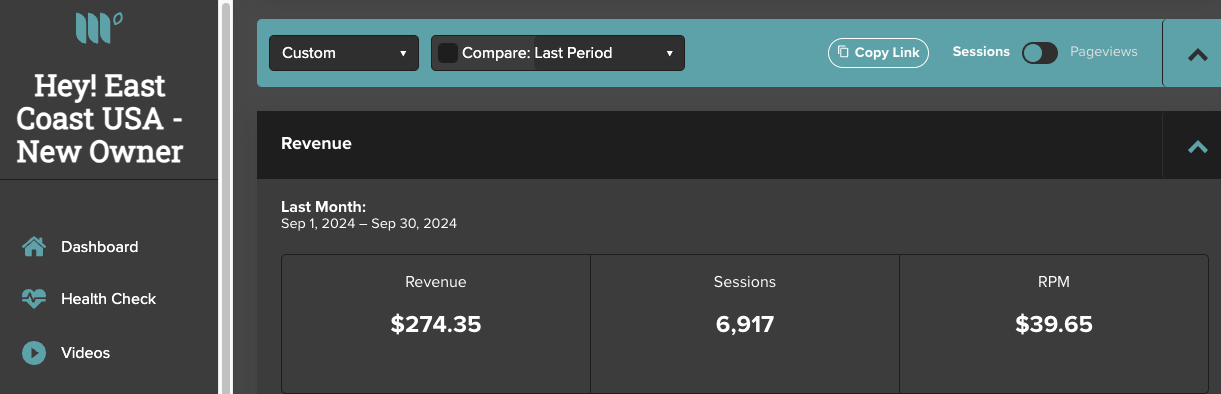Toggle the Sessions/Pageviews switch
The image size is (1221, 394).
[x=1040, y=53]
